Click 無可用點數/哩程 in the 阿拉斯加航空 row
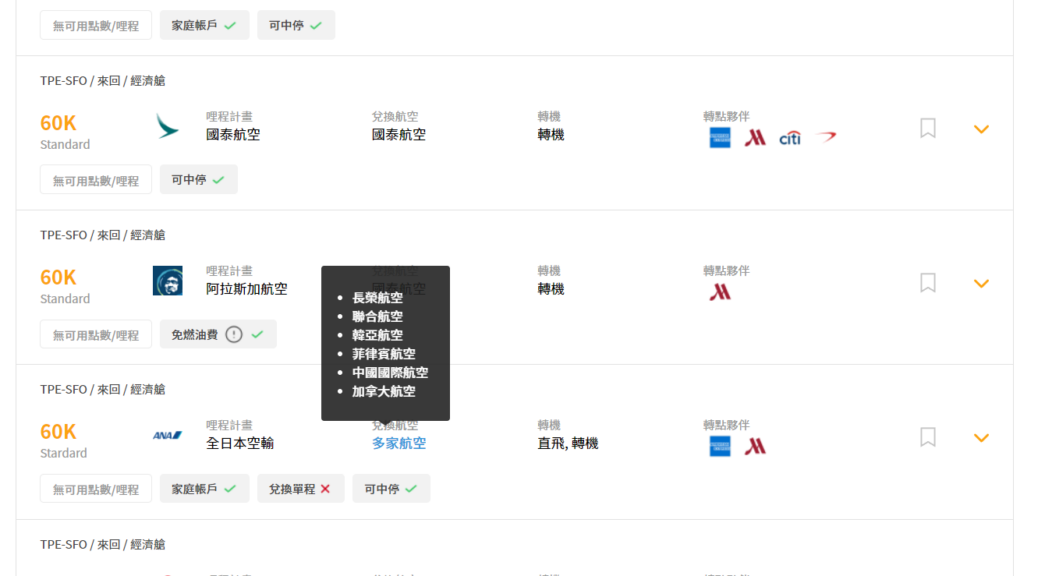 (96, 334)
